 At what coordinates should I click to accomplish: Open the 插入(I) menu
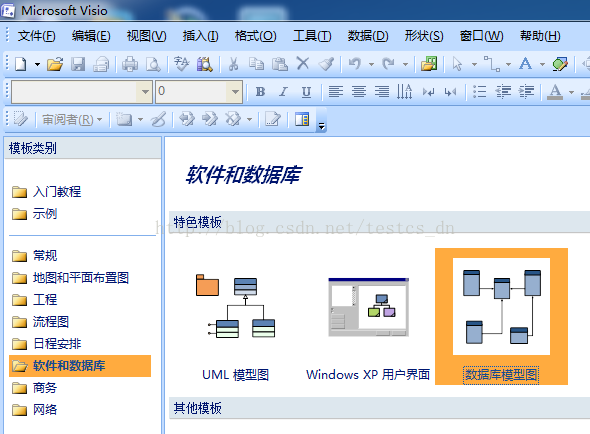coord(200,36)
